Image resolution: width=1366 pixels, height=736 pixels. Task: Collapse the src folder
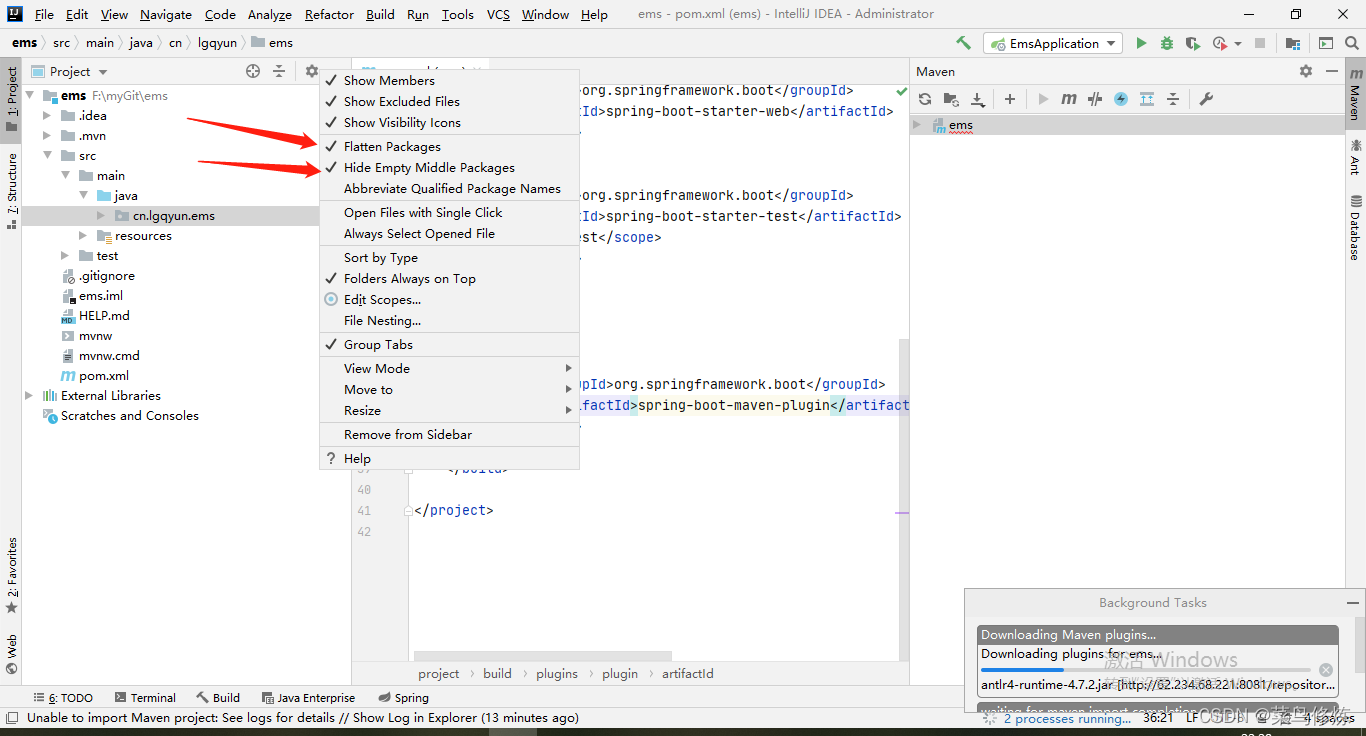(x=48, y=155)
